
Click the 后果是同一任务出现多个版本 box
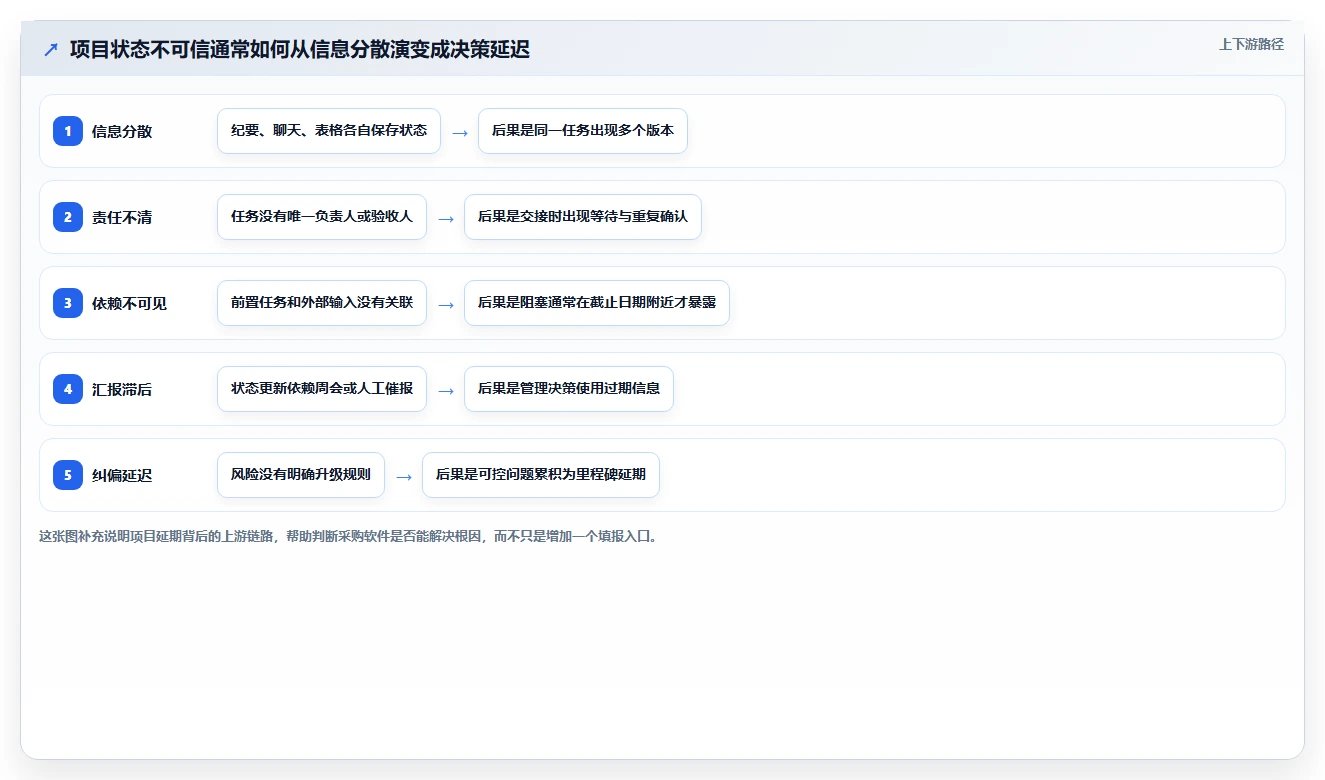coord(583,131)
